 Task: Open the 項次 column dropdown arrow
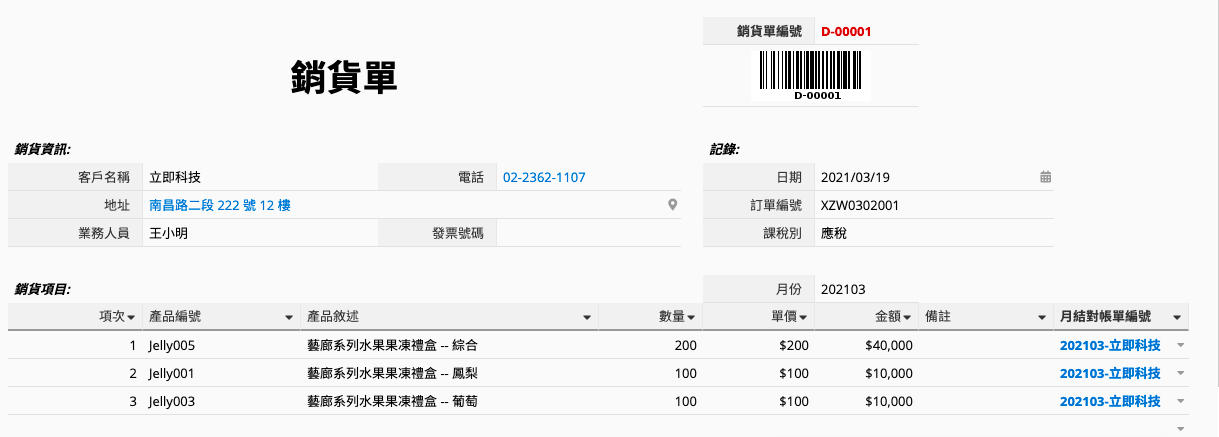(131, 317)
